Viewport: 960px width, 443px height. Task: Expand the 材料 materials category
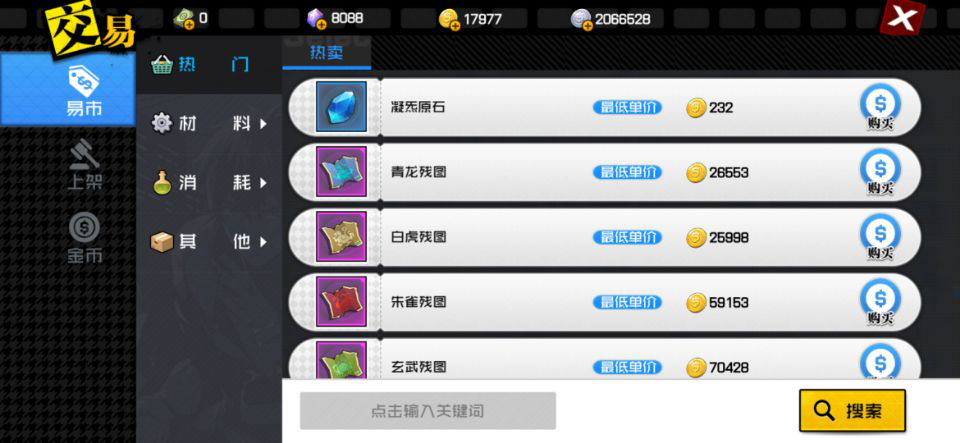coord(209,123)
